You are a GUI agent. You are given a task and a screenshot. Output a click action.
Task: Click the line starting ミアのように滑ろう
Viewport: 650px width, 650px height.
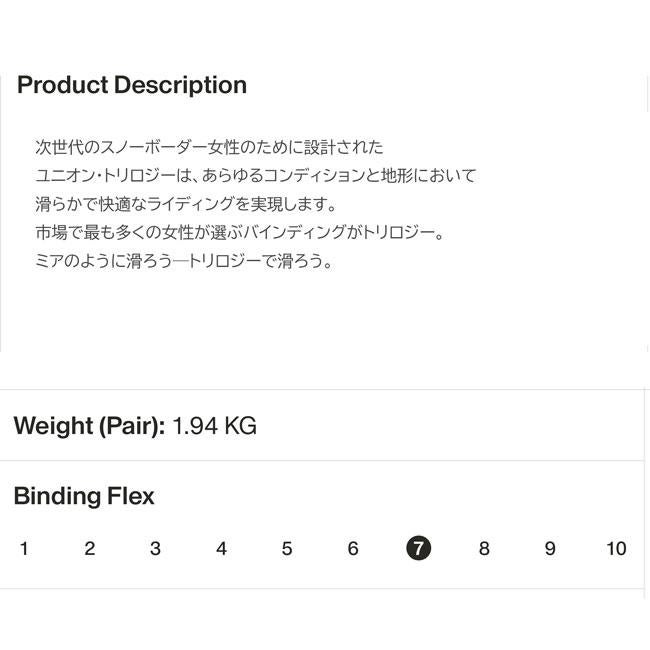[183, 262]
